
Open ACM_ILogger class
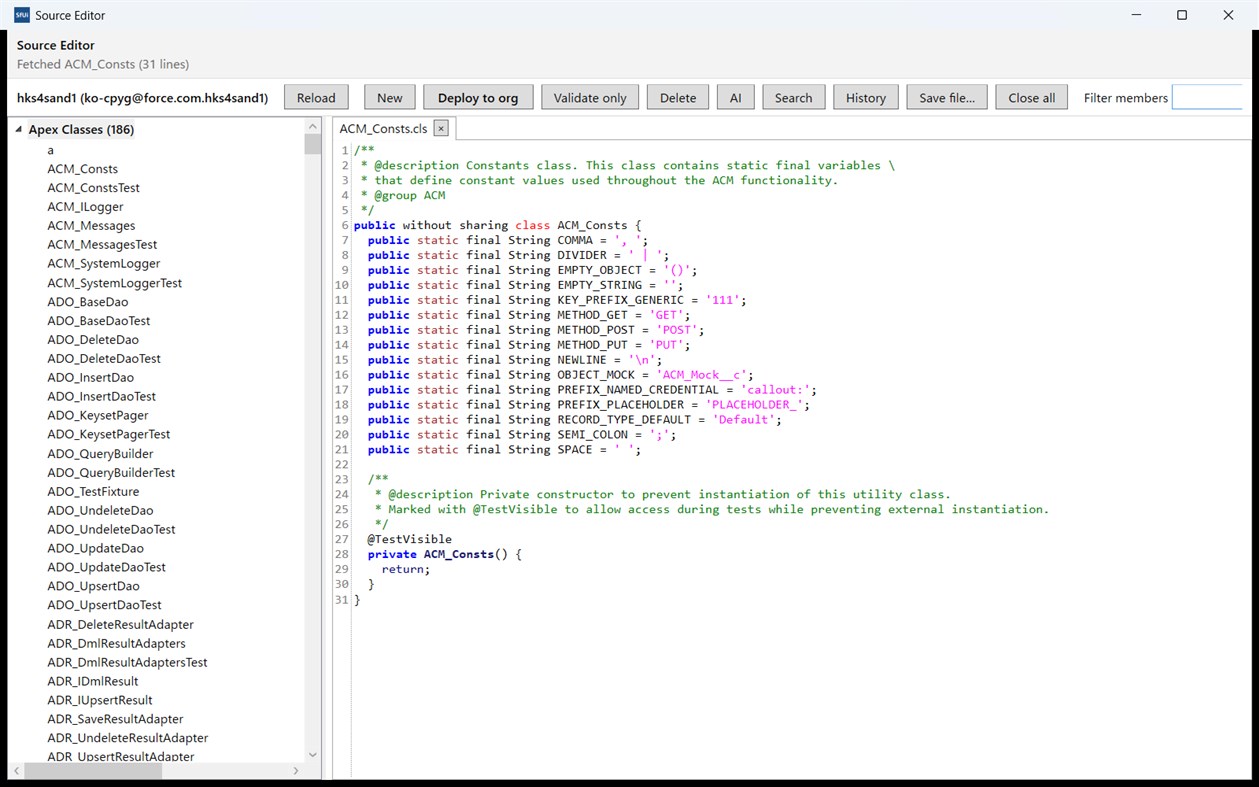click(x=86, y=207)
